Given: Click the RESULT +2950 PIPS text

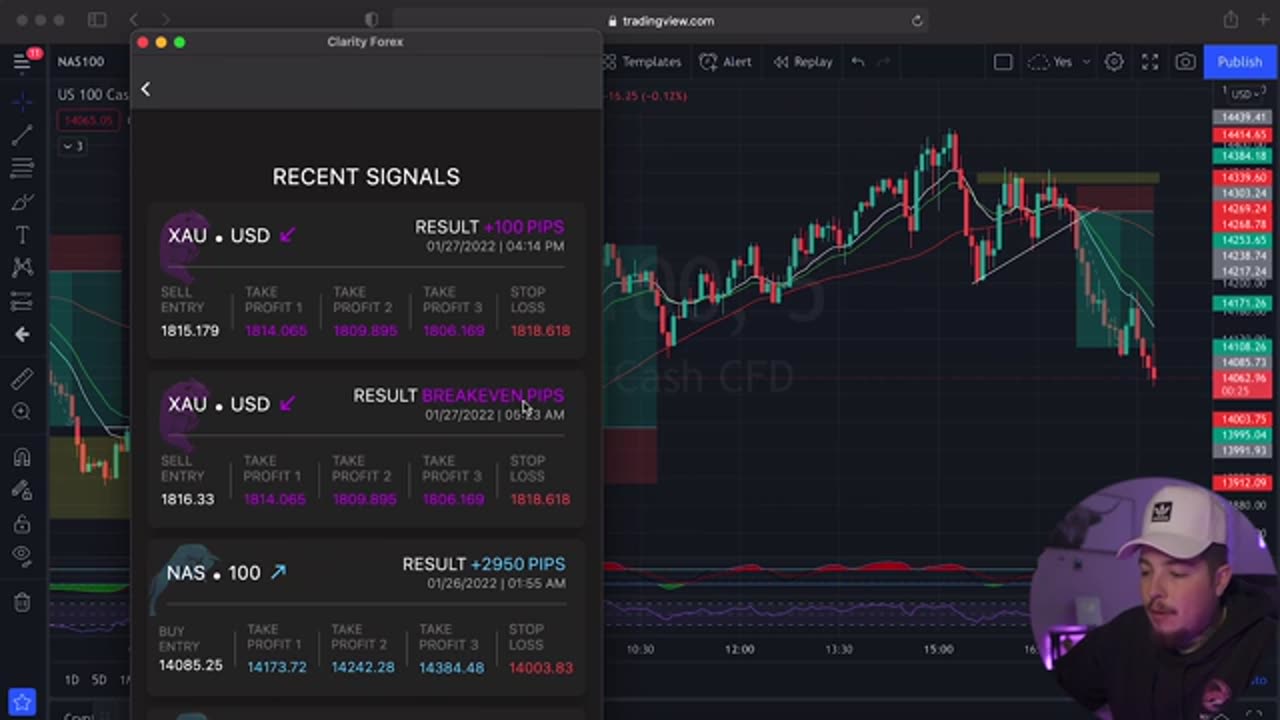Looking at the screenshot, I should (x=483, y=565).
